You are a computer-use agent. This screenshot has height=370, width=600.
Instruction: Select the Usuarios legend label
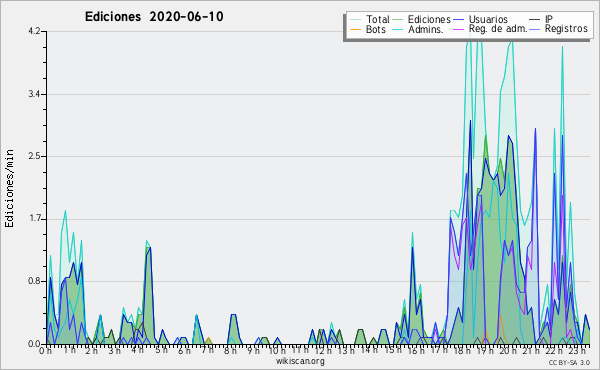[488, 19]
